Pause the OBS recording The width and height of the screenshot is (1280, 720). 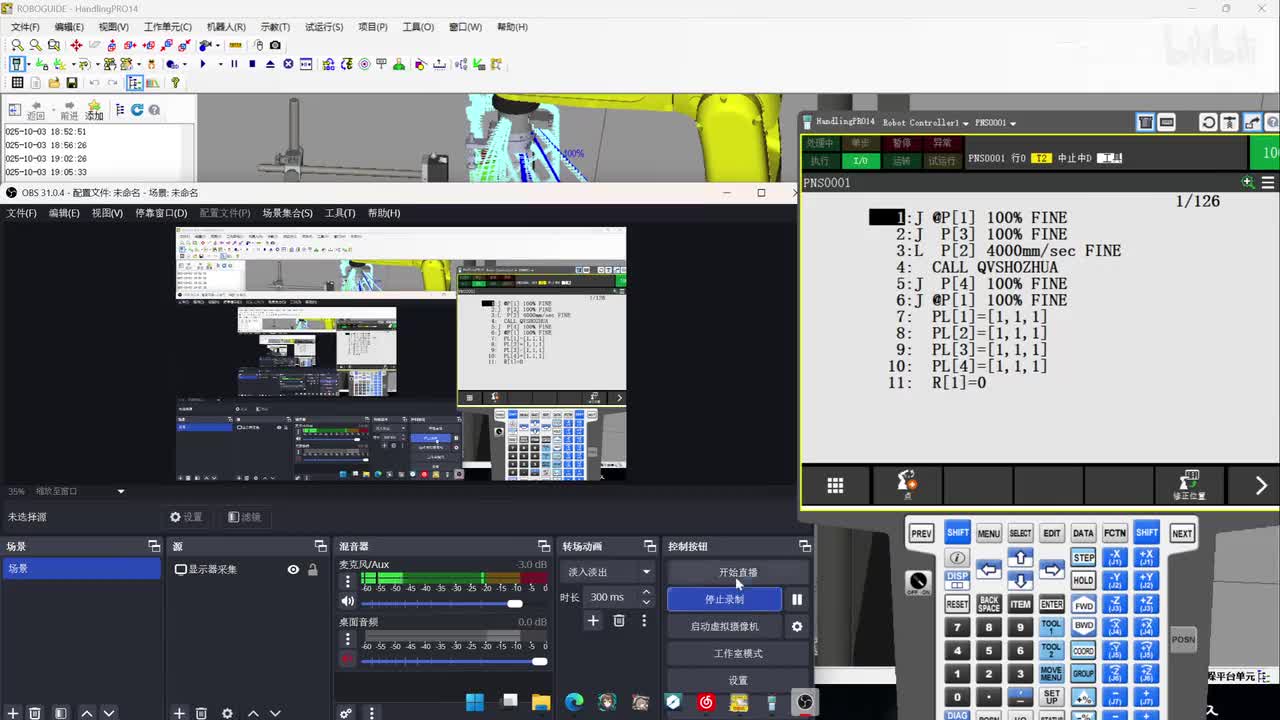click(x=797, y=599)
